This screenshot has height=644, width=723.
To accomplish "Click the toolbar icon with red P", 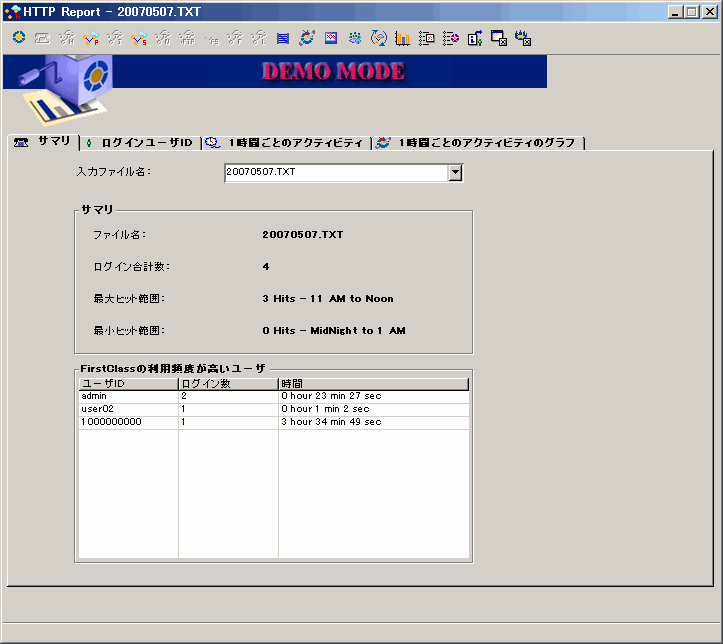I will [90, 38].
